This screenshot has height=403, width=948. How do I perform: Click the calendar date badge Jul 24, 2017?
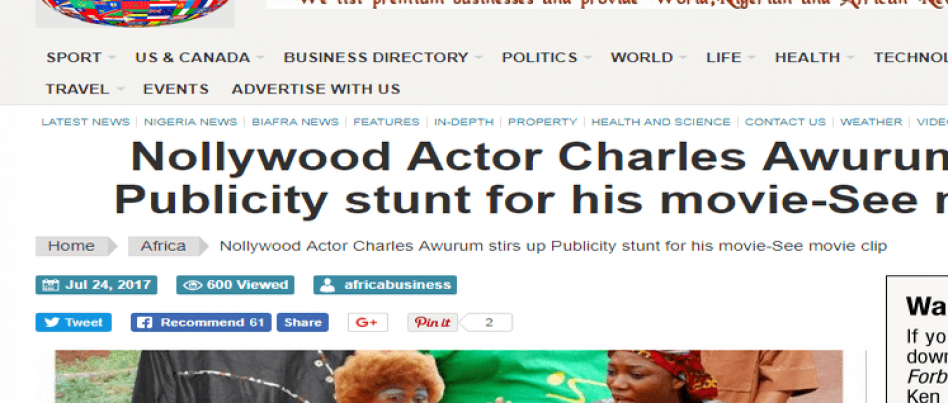(x=96, y=285)
